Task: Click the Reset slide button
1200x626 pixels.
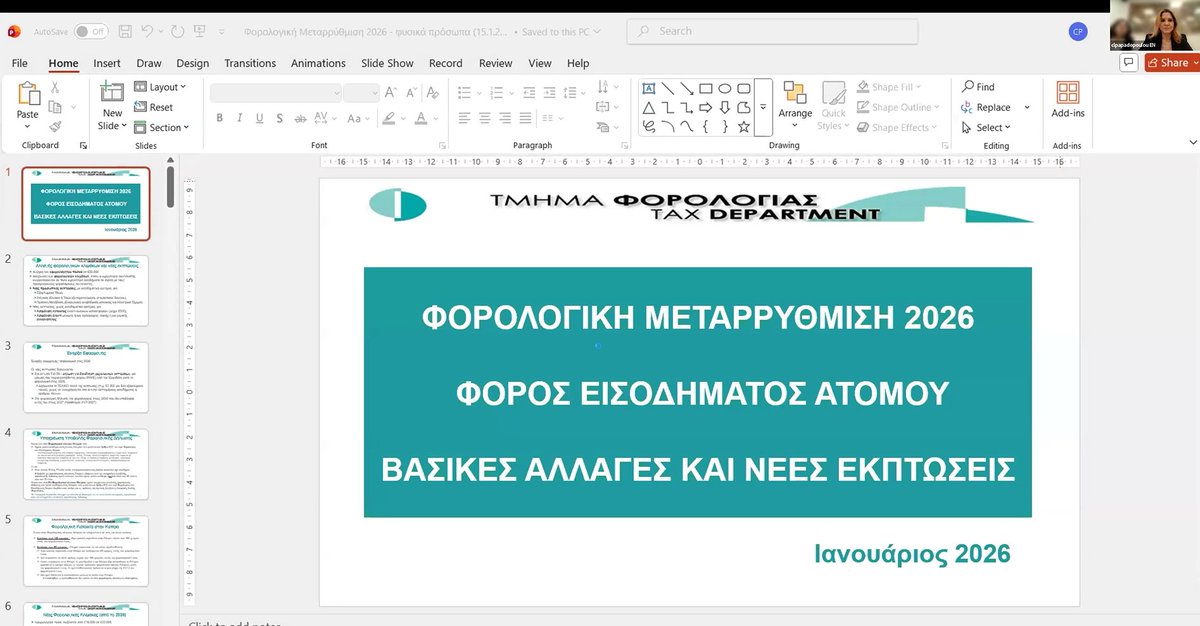Action: 153,107
